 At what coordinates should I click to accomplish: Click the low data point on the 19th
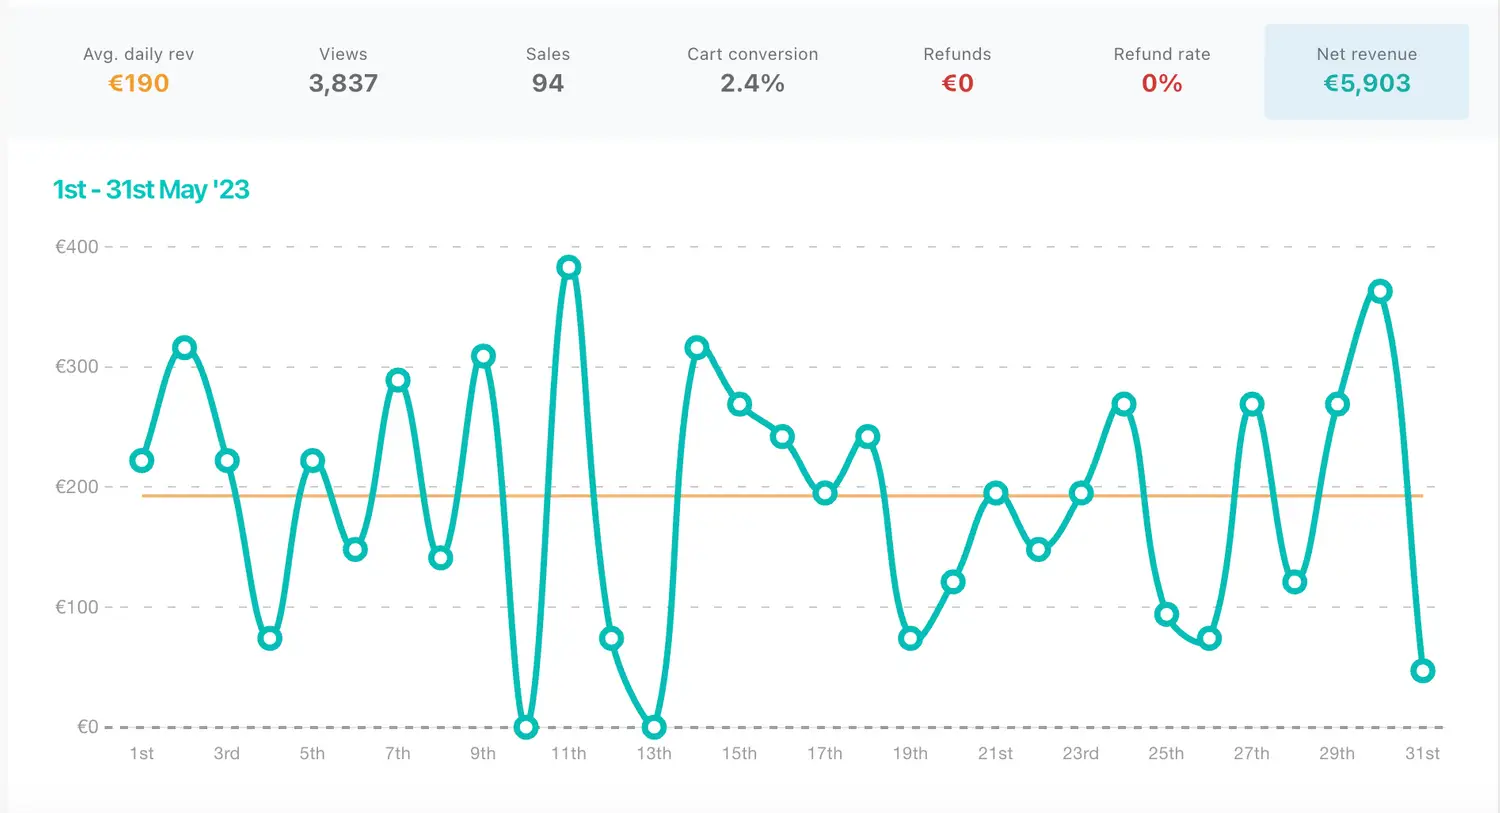tap(910, 638)
